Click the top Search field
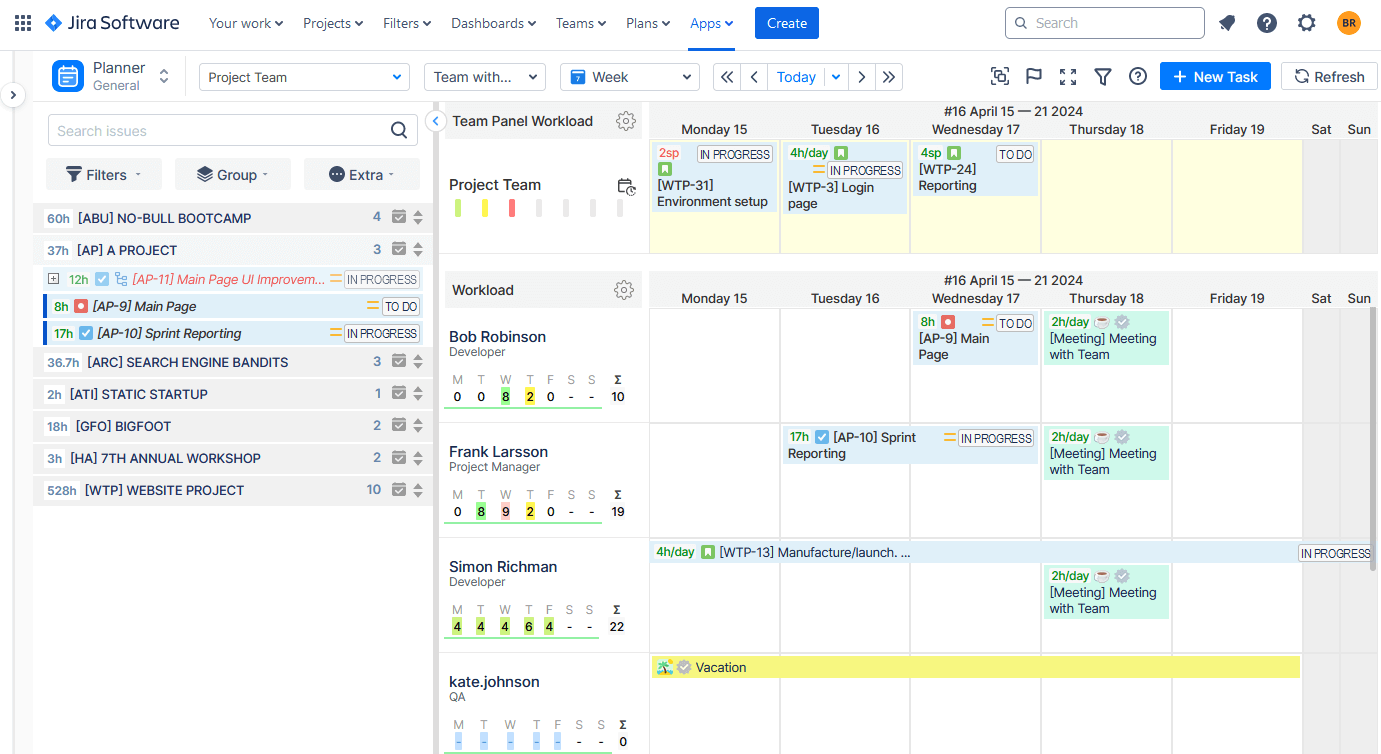Viewport: 1381px width, 754px height. (x=1105, y=23)
